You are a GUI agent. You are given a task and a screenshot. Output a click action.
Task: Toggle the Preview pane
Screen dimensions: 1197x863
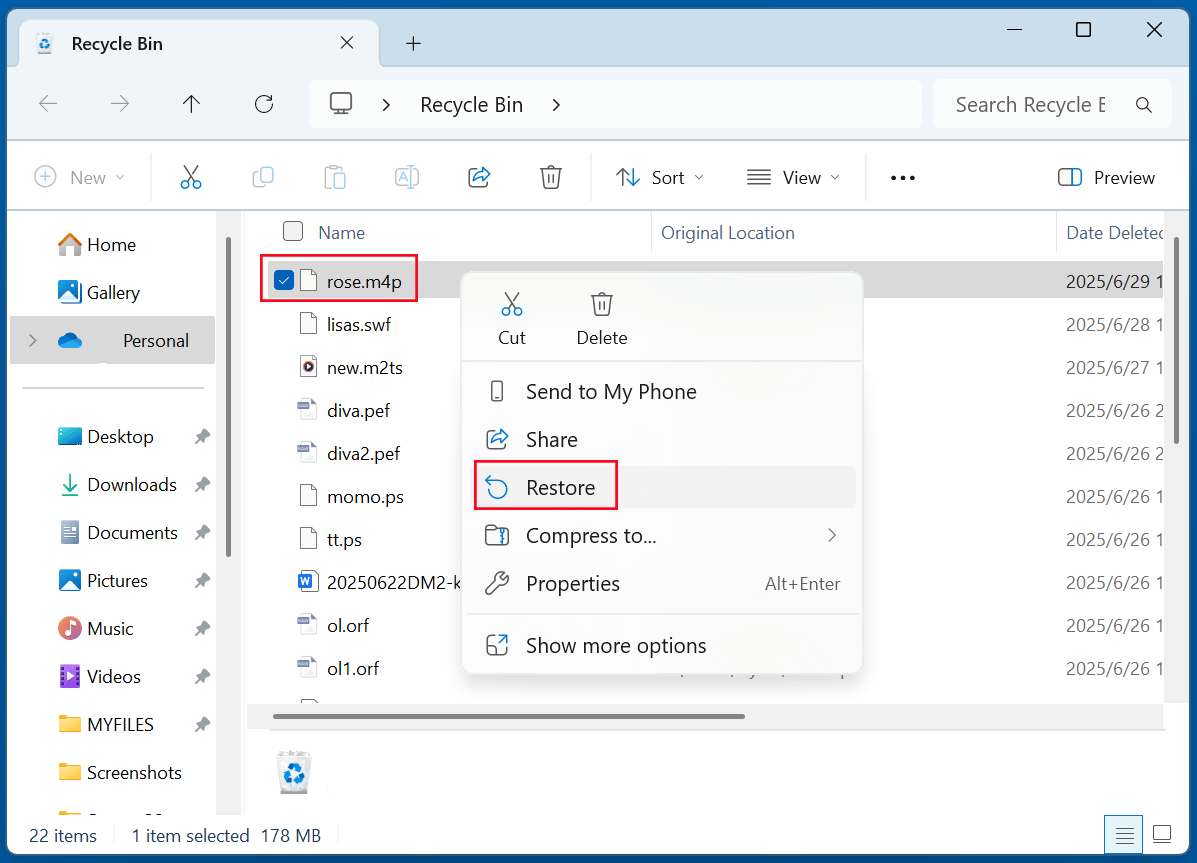pyautogui.click(x=1106, y=177)
